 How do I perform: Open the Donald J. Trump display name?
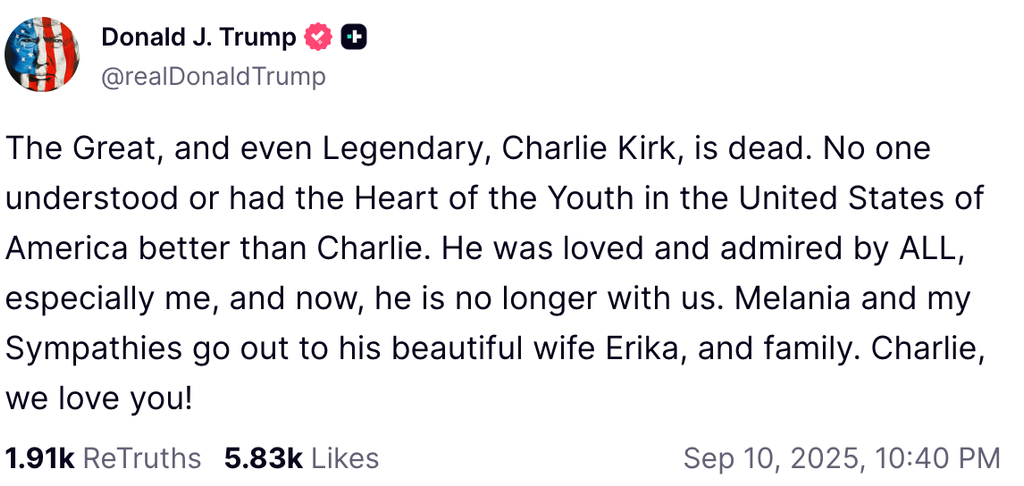(x=198, y=38)
